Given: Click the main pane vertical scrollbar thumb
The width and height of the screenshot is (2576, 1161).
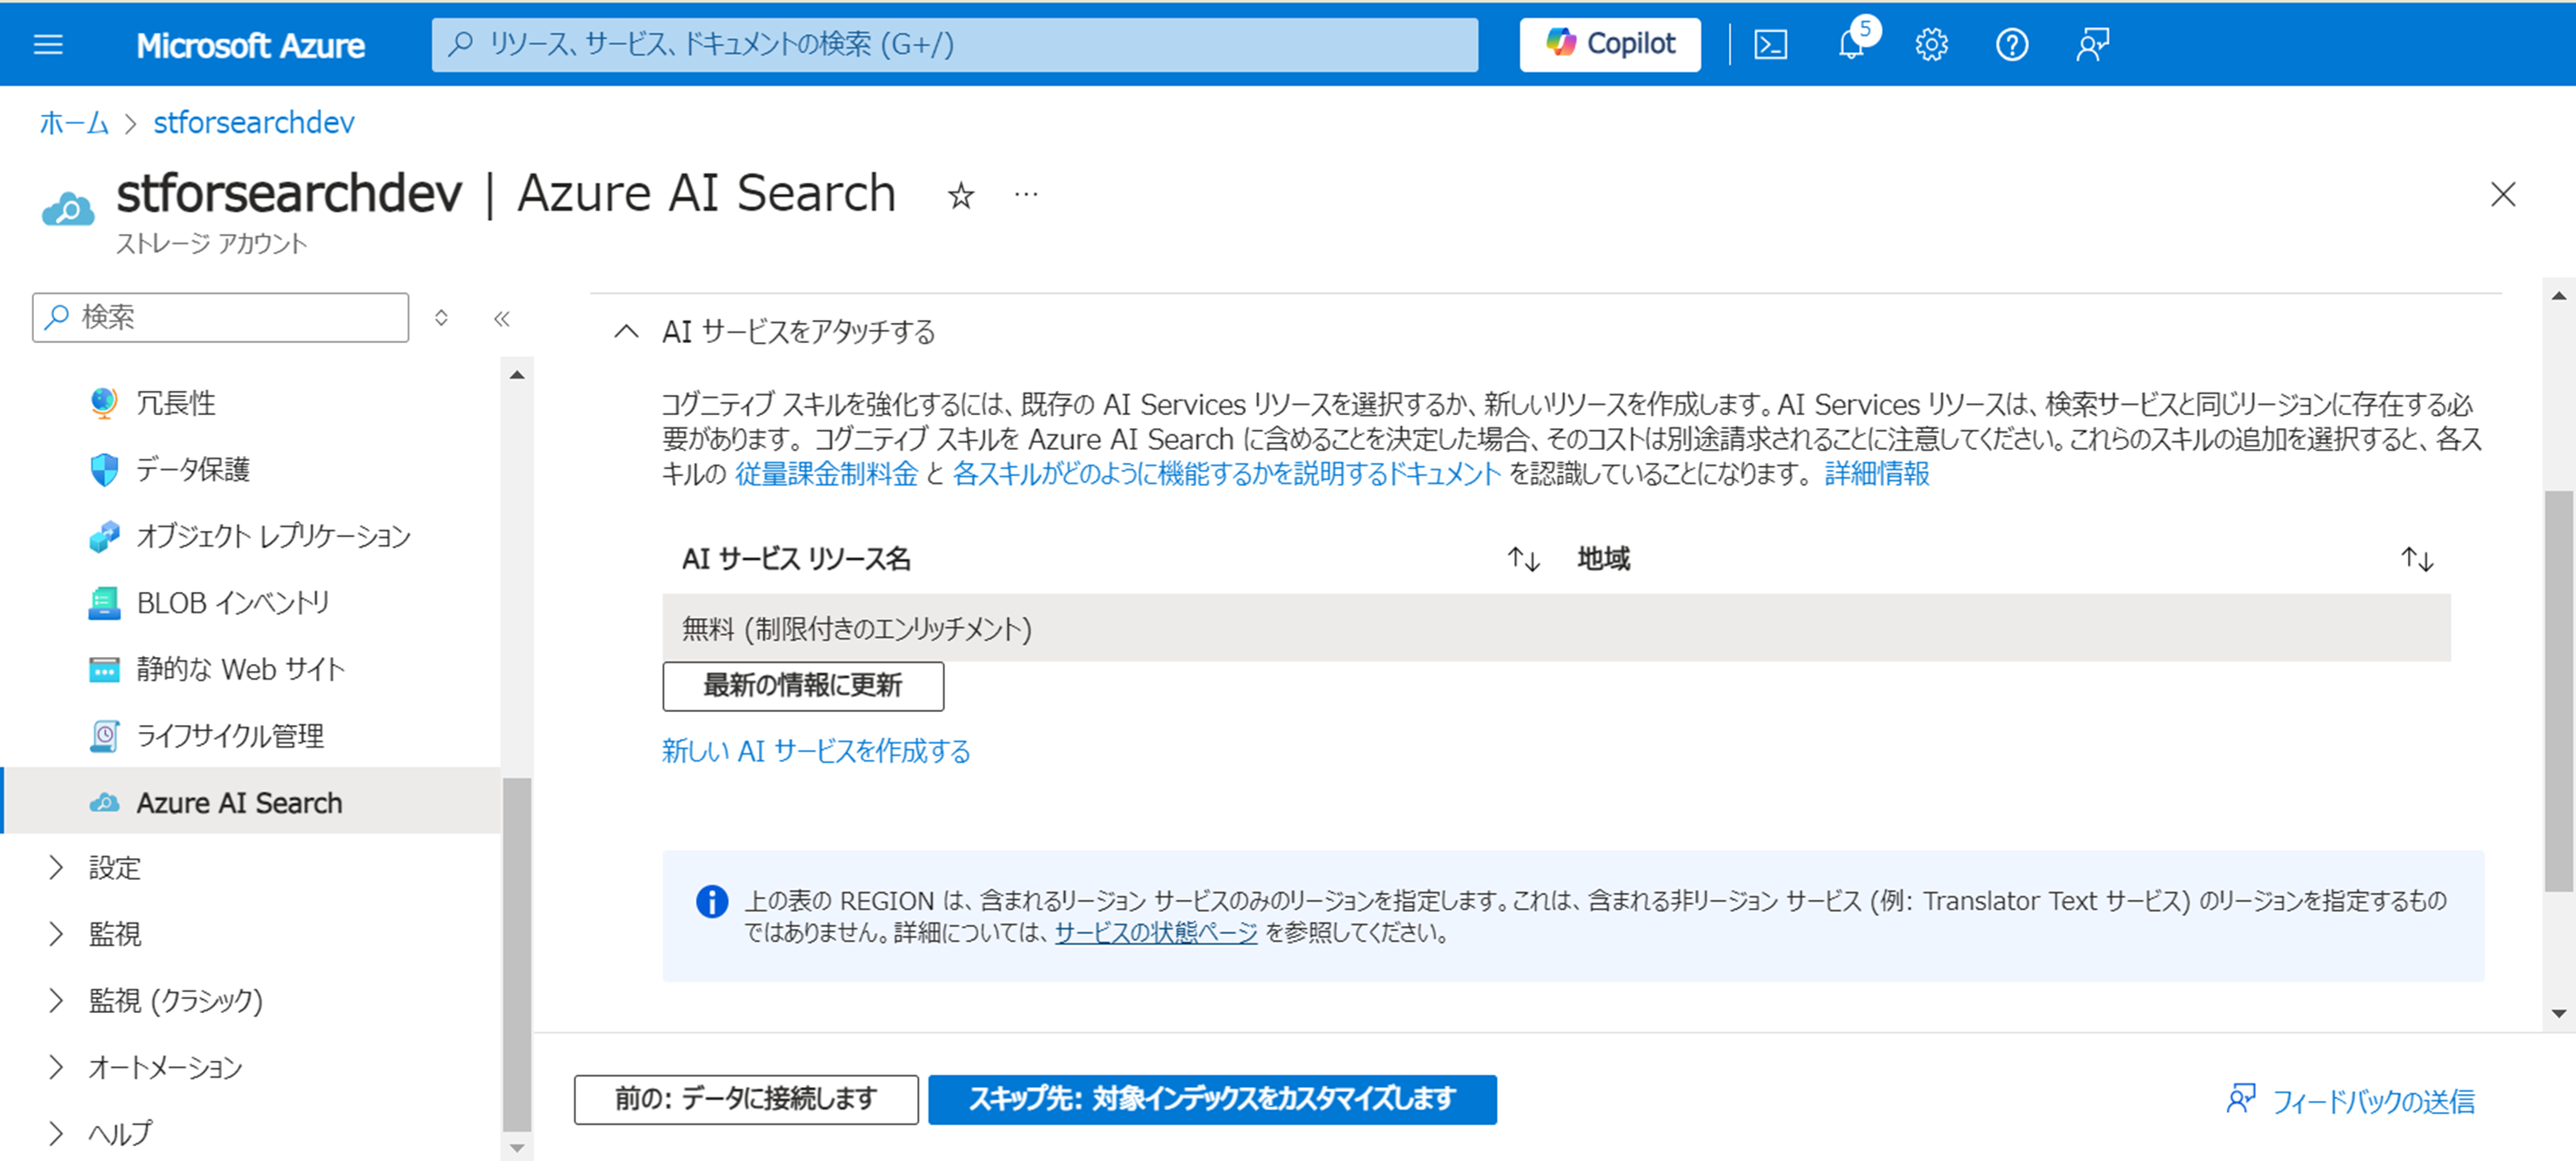Looking at the screenshot, I should [2559, 690].
